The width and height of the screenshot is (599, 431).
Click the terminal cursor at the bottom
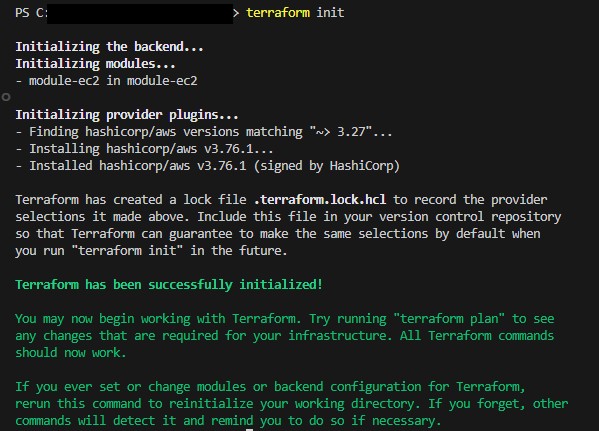click(x=249, y=429)
